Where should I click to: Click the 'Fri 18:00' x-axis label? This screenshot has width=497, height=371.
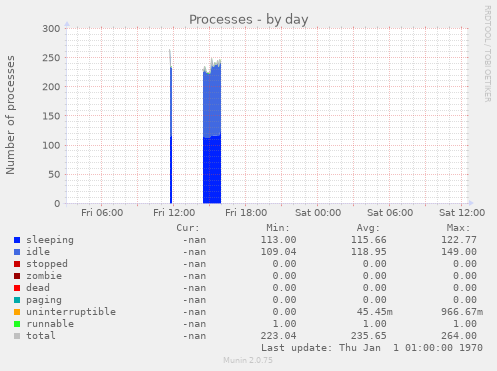click(x=246, y=213)
